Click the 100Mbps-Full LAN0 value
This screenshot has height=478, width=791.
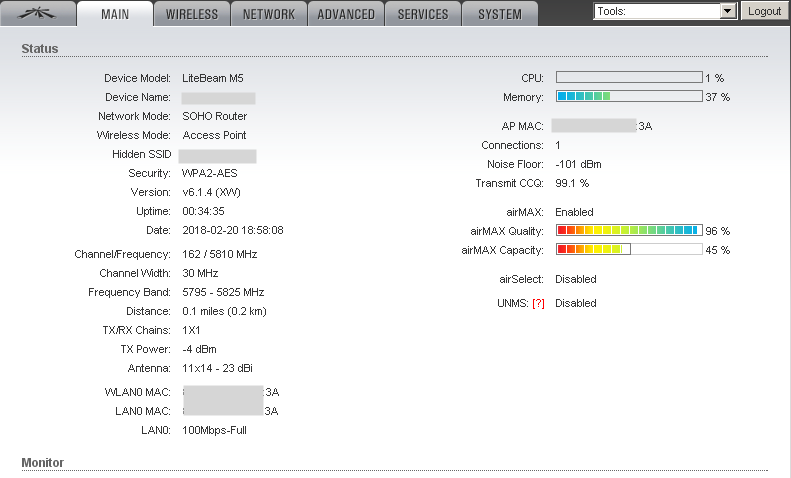click(214, 431)
